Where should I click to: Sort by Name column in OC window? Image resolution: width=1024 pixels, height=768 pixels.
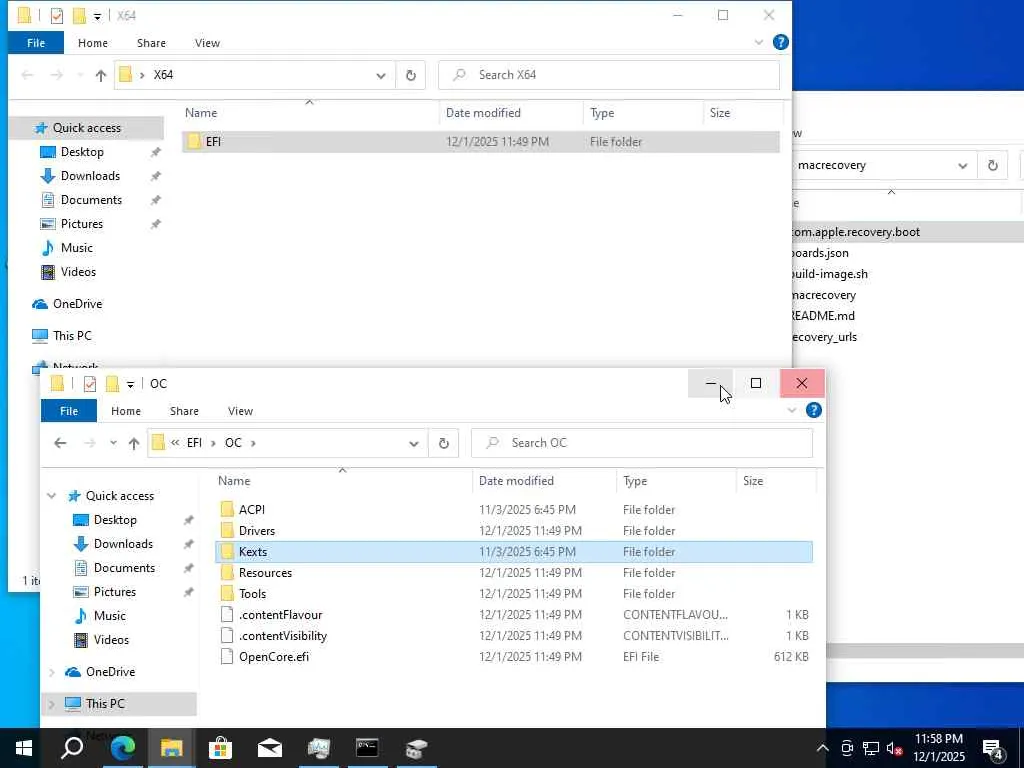[x=342, y=481]
